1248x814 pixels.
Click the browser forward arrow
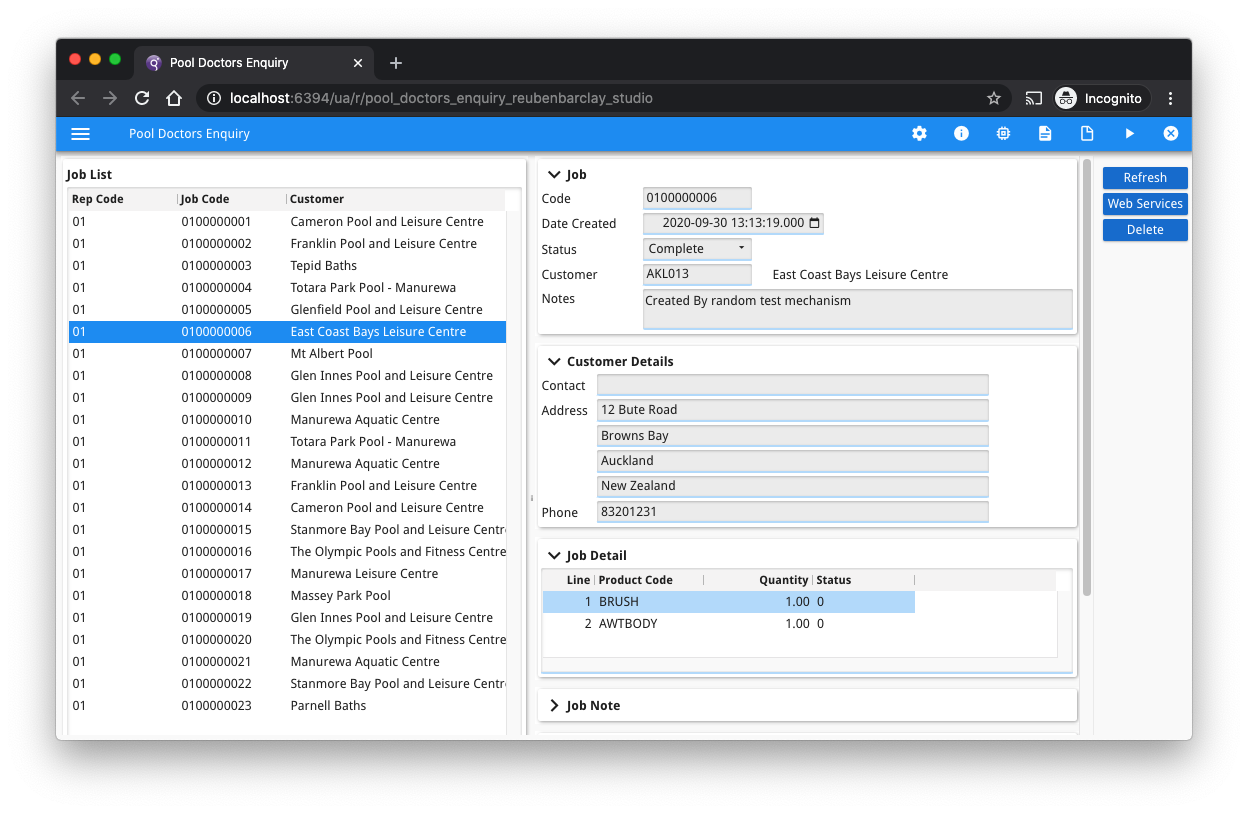point(110,98)
